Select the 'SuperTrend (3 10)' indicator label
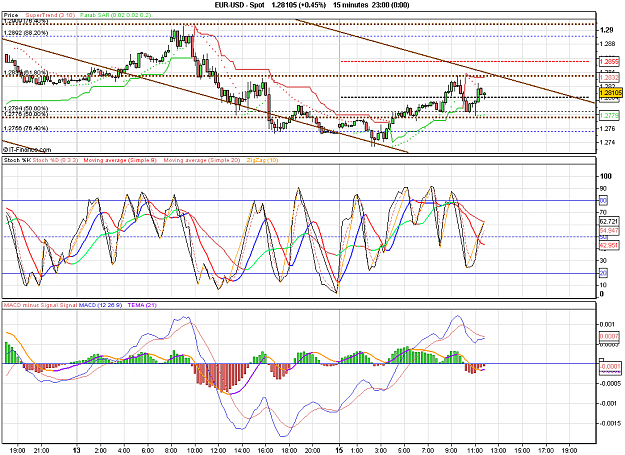625x455 pixels. click(50, 15)
